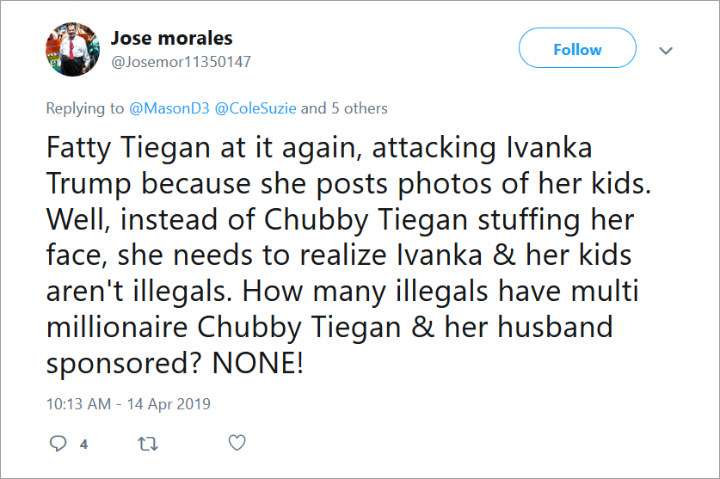The width and height of the screenshot is (720, 479).
Task: Open Jose morales' profile picture
Action: (x=72, y=49)
